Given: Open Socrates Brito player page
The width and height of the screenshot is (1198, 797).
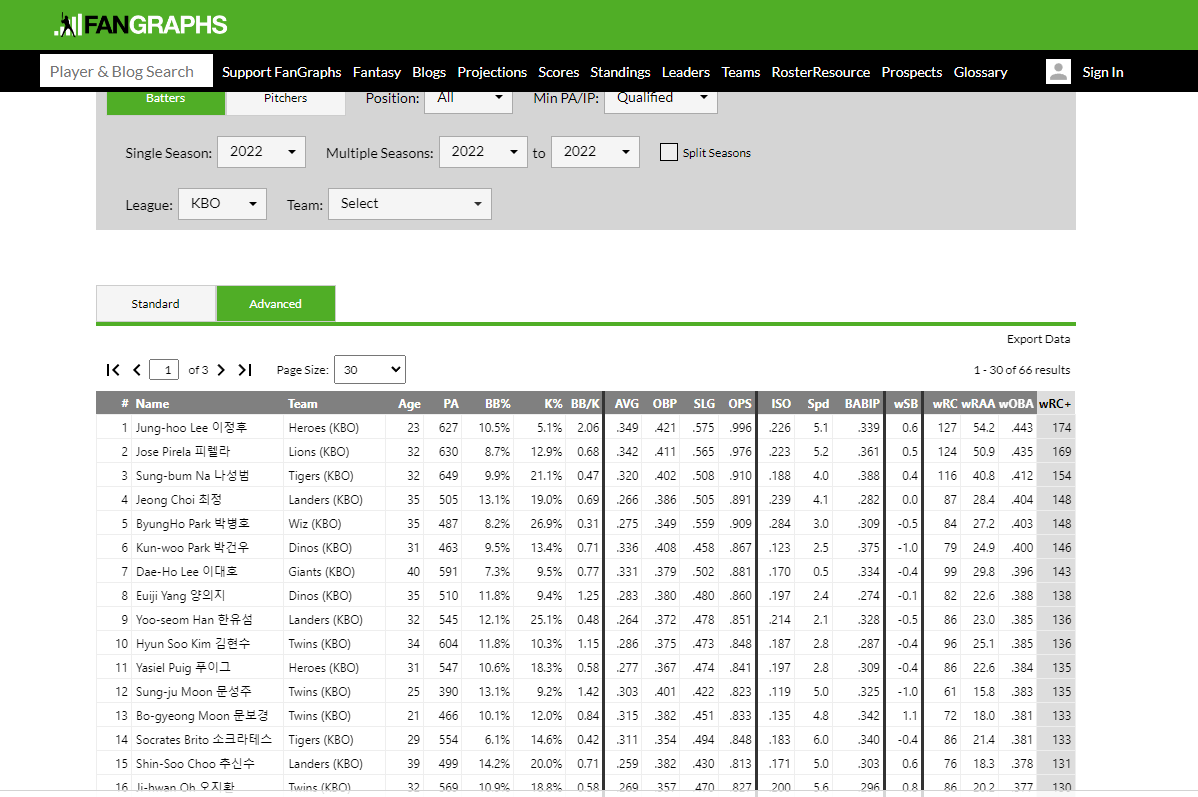Looking at the screenshot, I should tap(203, 740).
